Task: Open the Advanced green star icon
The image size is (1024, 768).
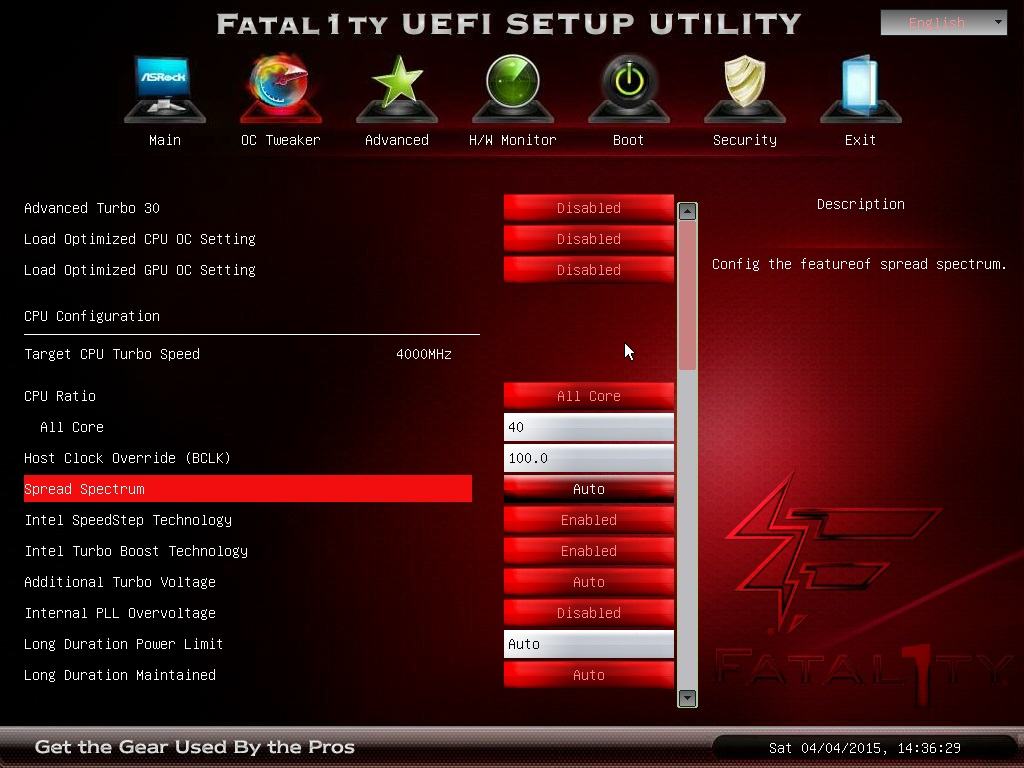Action: click(397, 88)
